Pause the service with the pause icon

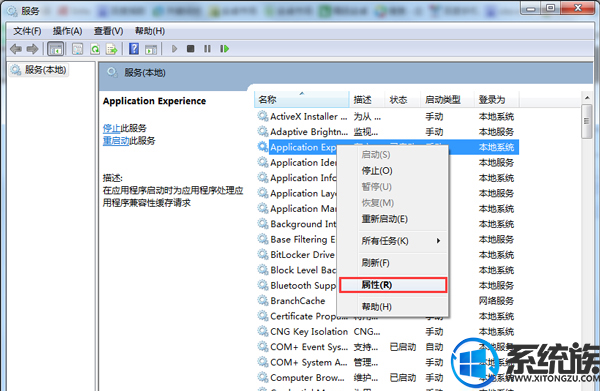pyautogui.click(x=207, y=49)
